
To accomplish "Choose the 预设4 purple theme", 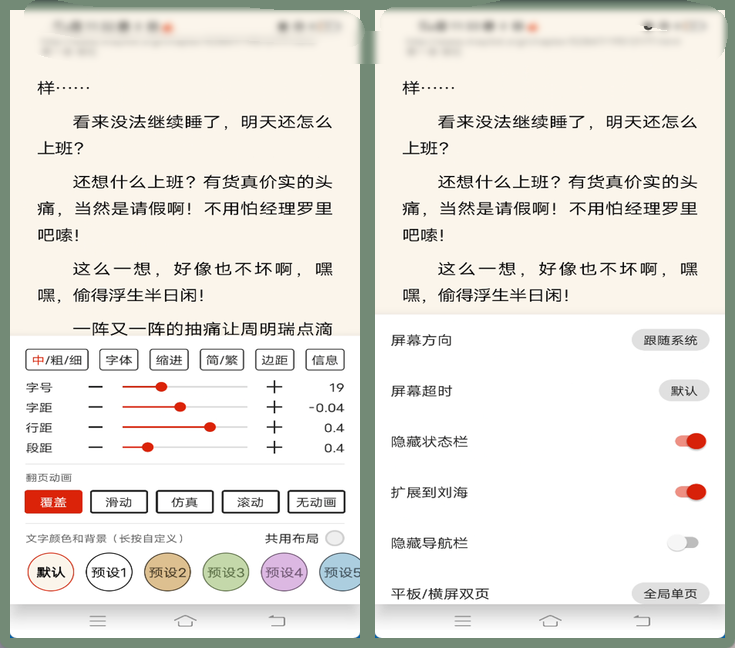I will [x=284, y=572].
